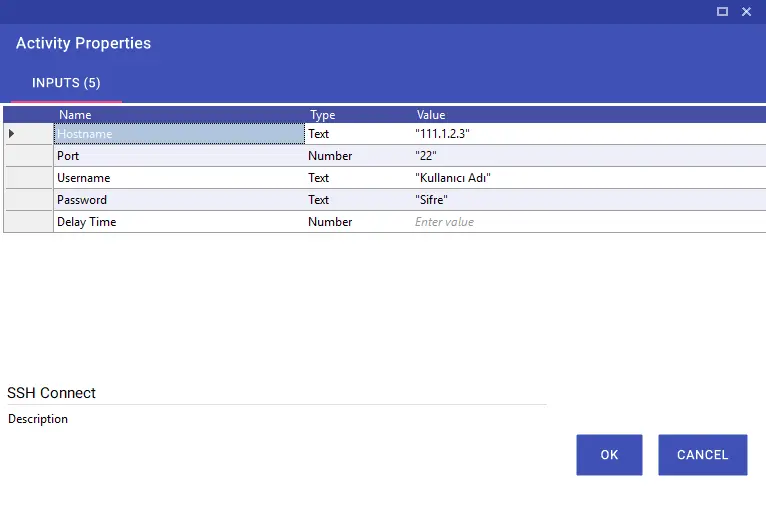Image resolution: width=766 pixels, height=530 pixels.
Task: Select the Delay Time name cell
Action: pos(179,222)
